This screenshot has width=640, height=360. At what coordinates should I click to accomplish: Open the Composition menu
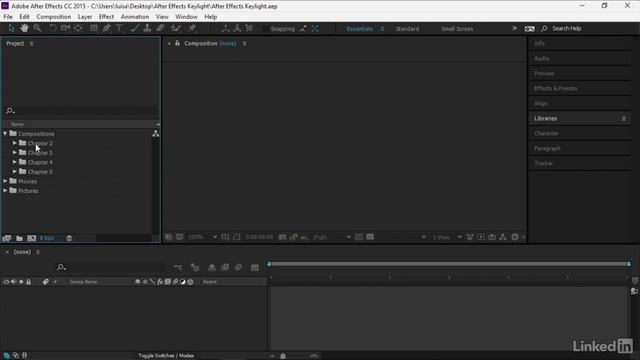point(53,17)
